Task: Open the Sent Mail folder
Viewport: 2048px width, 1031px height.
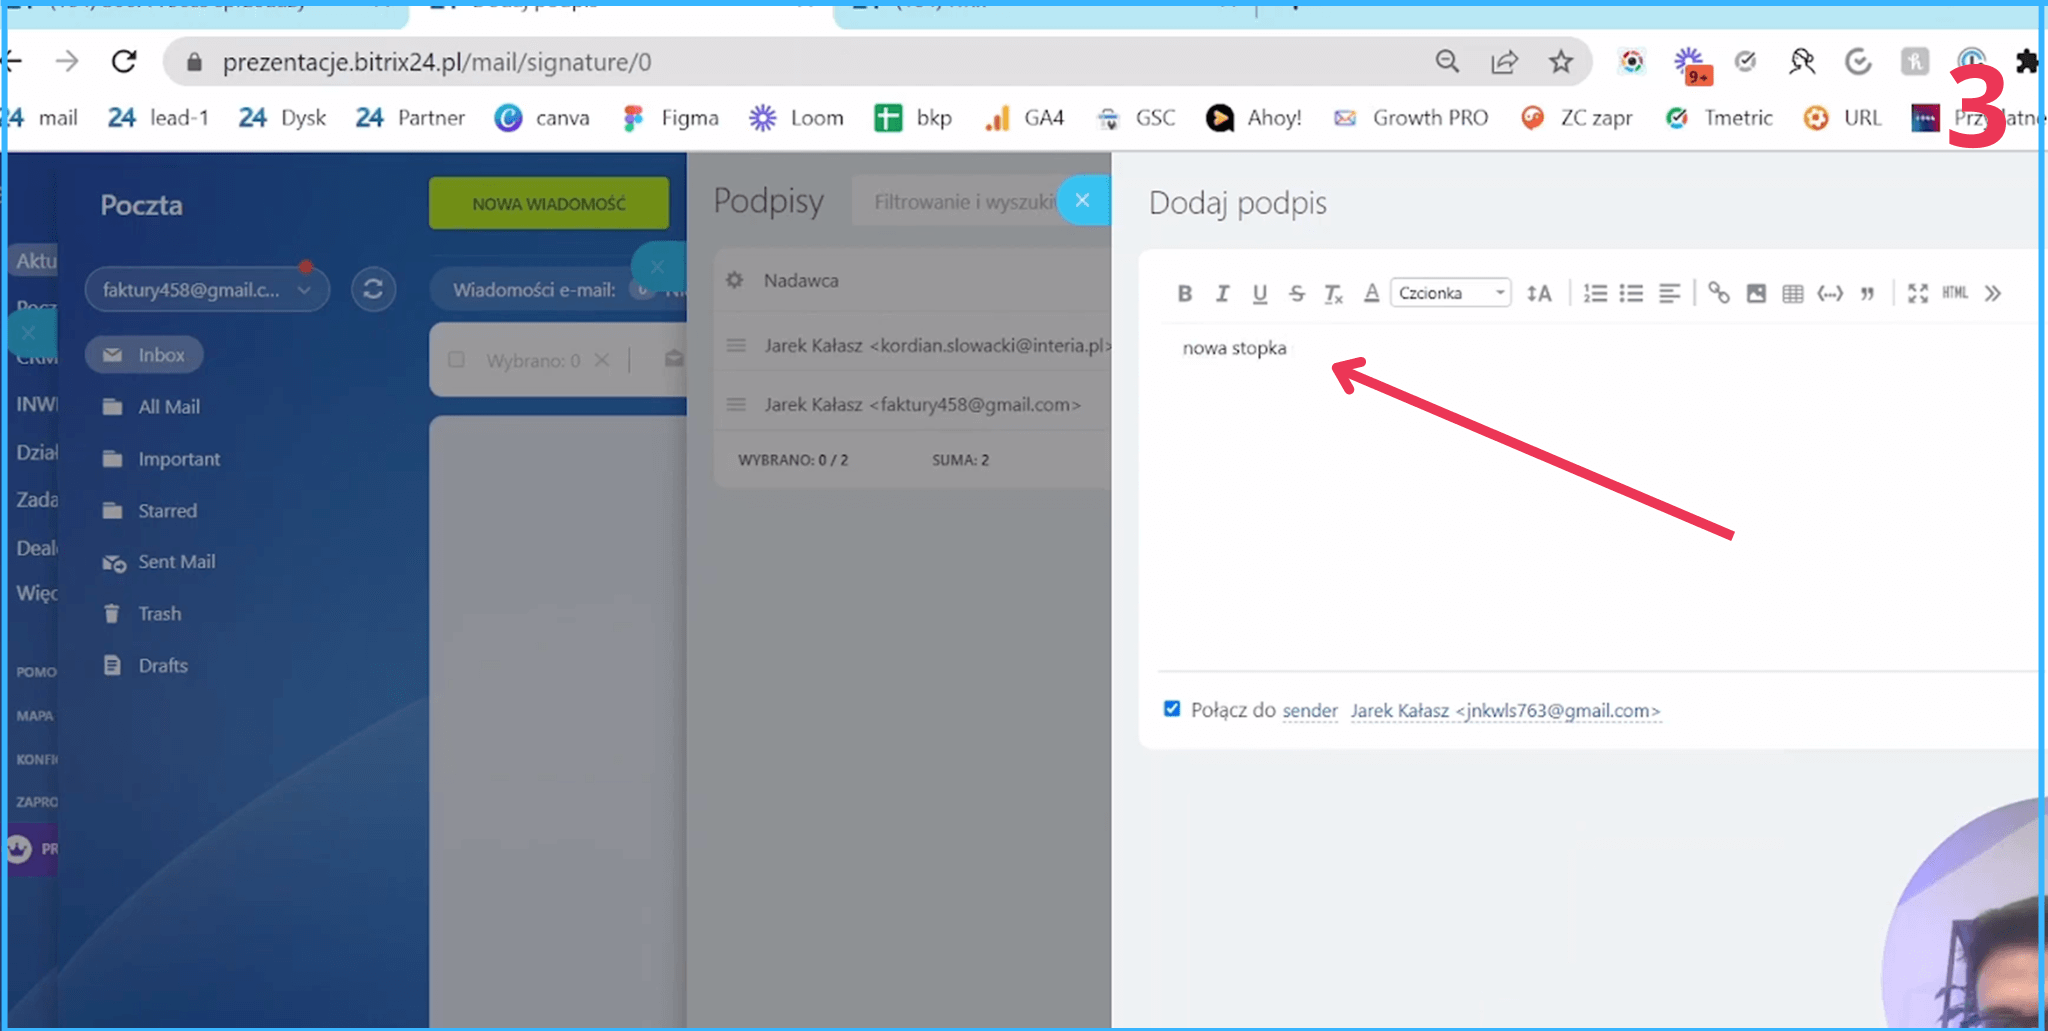Action: pos(176,562)
